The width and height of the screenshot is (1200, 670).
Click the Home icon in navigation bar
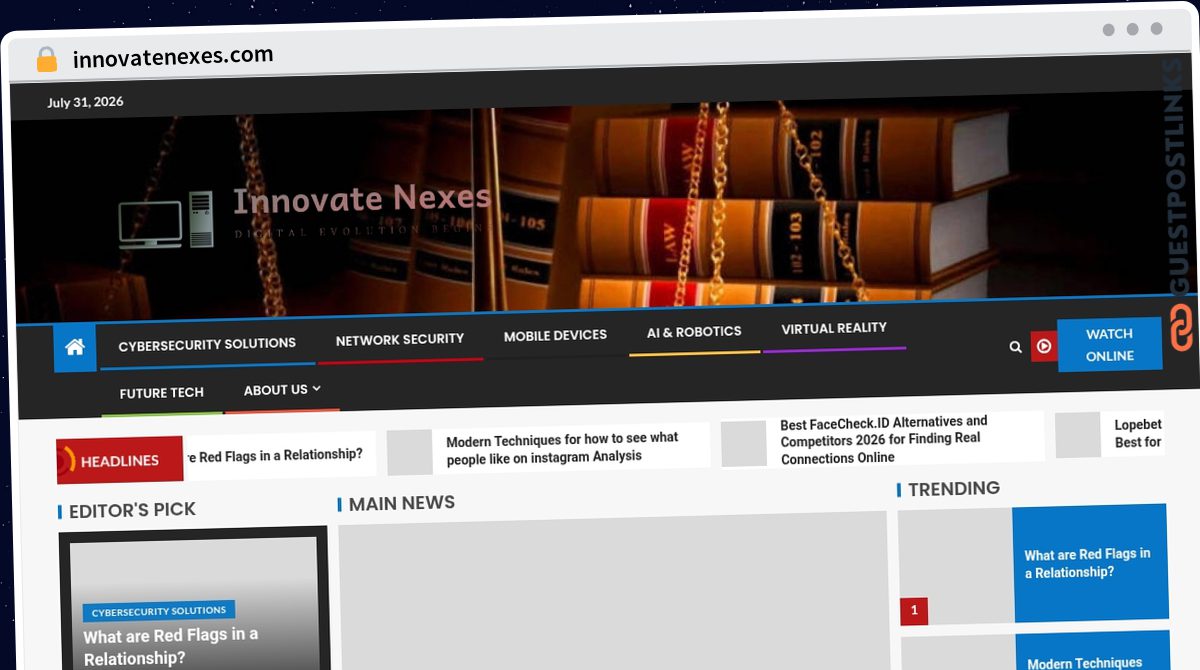pyautogui.click(x=75, y=348)
